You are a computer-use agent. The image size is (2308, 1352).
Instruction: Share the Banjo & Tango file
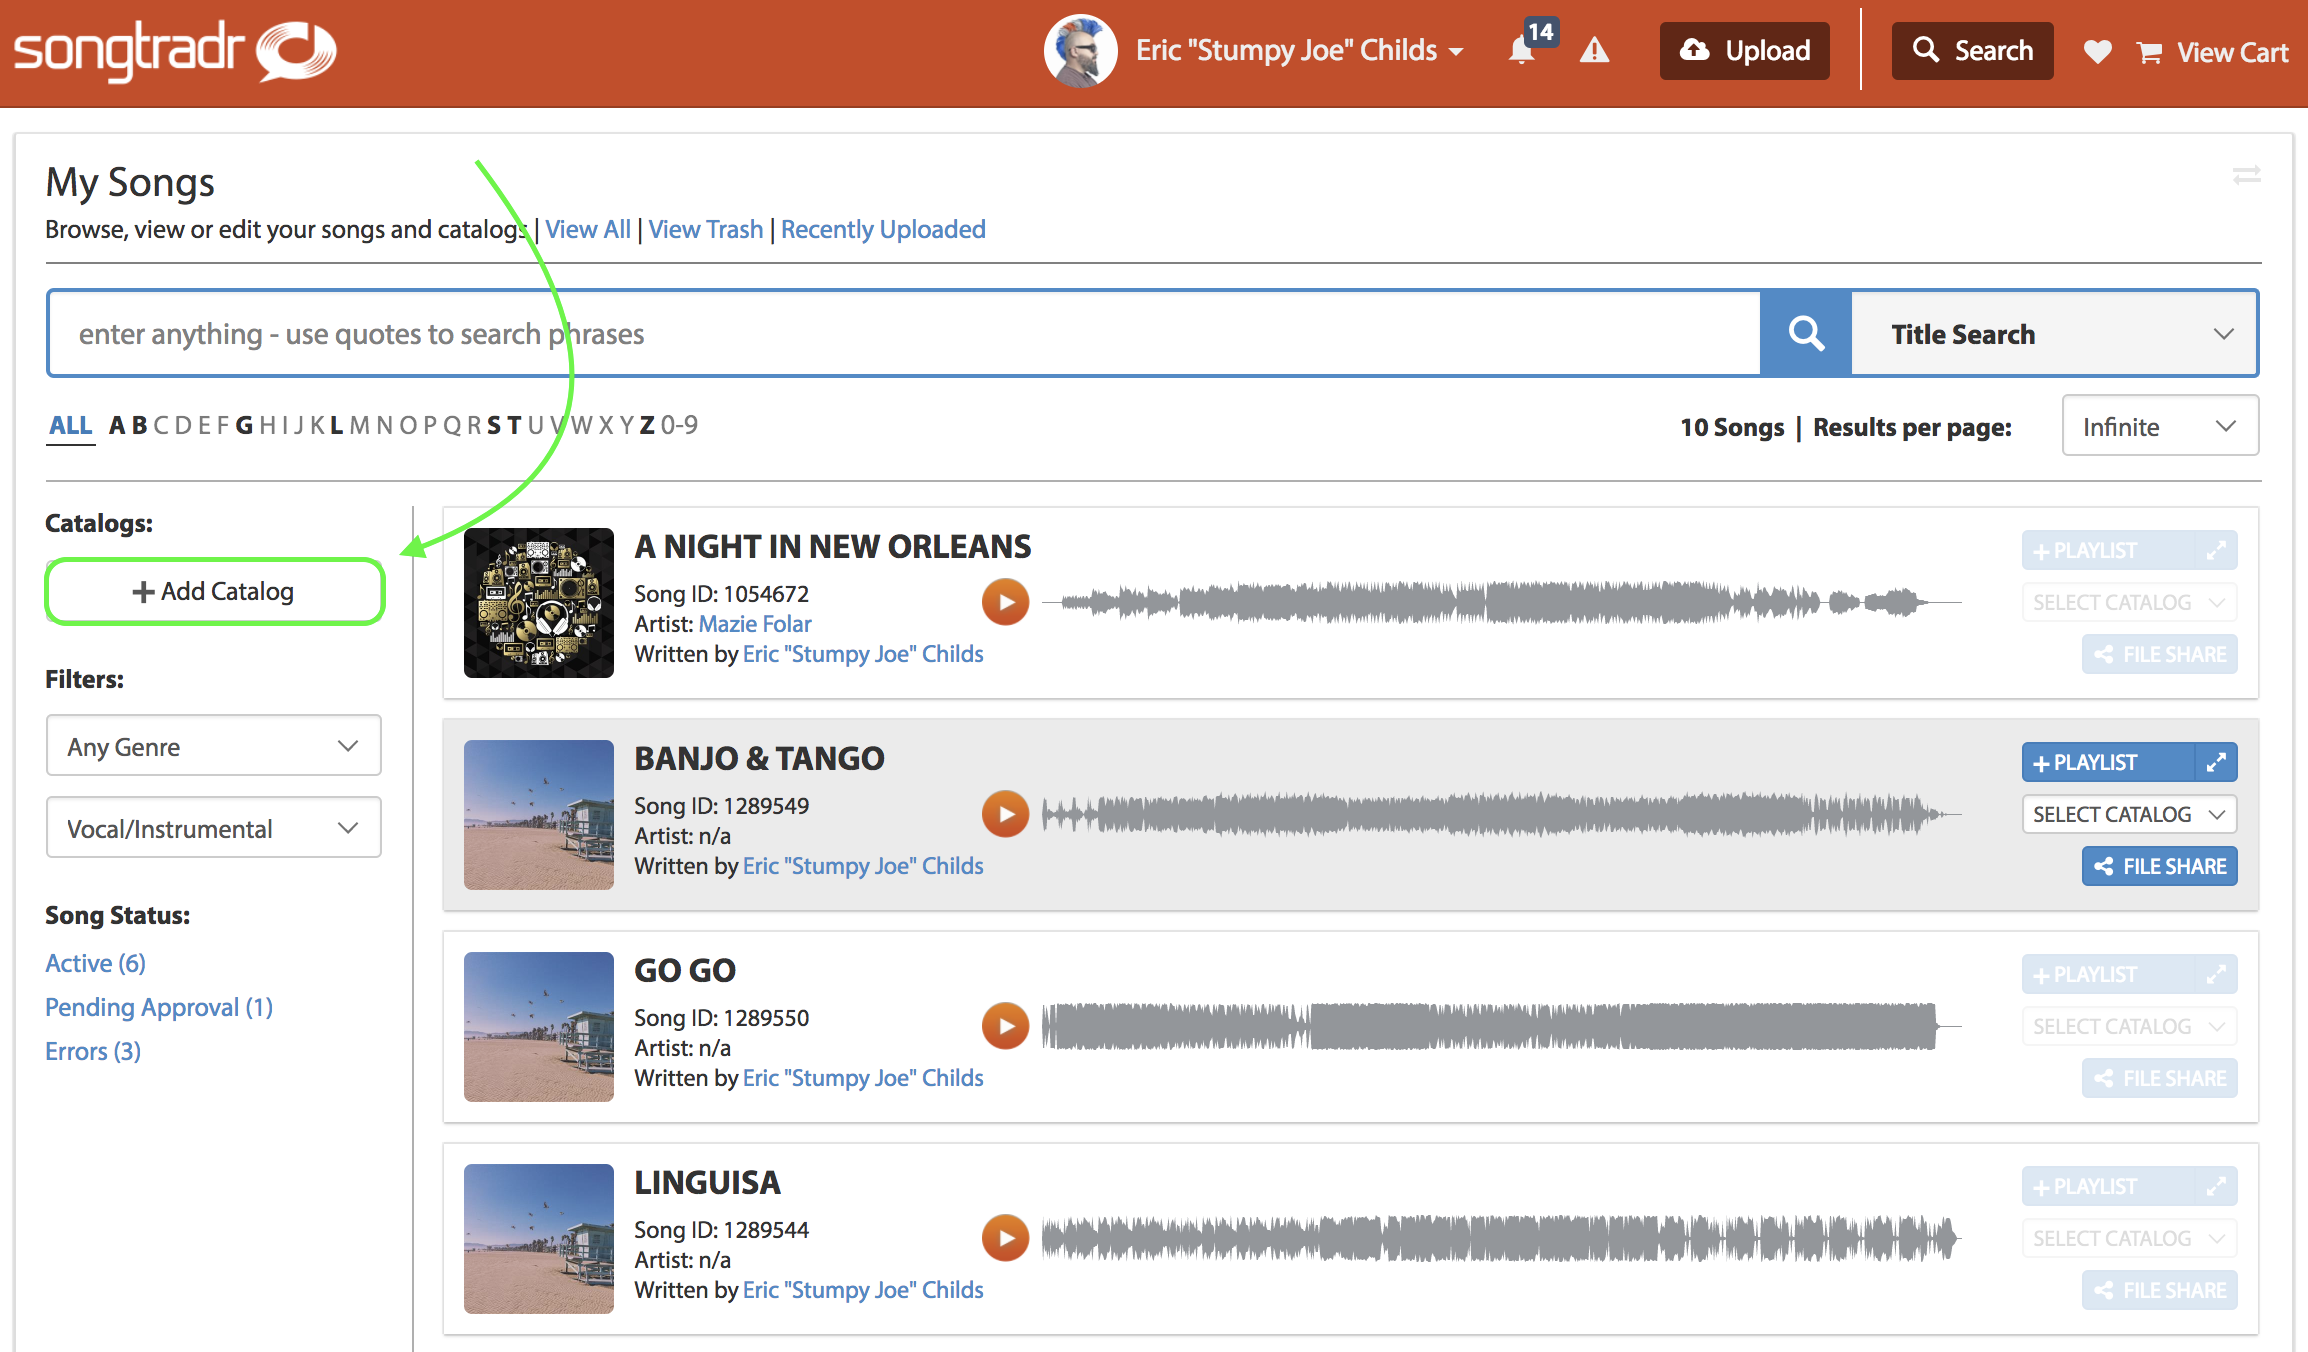(x=2160, y=866)
